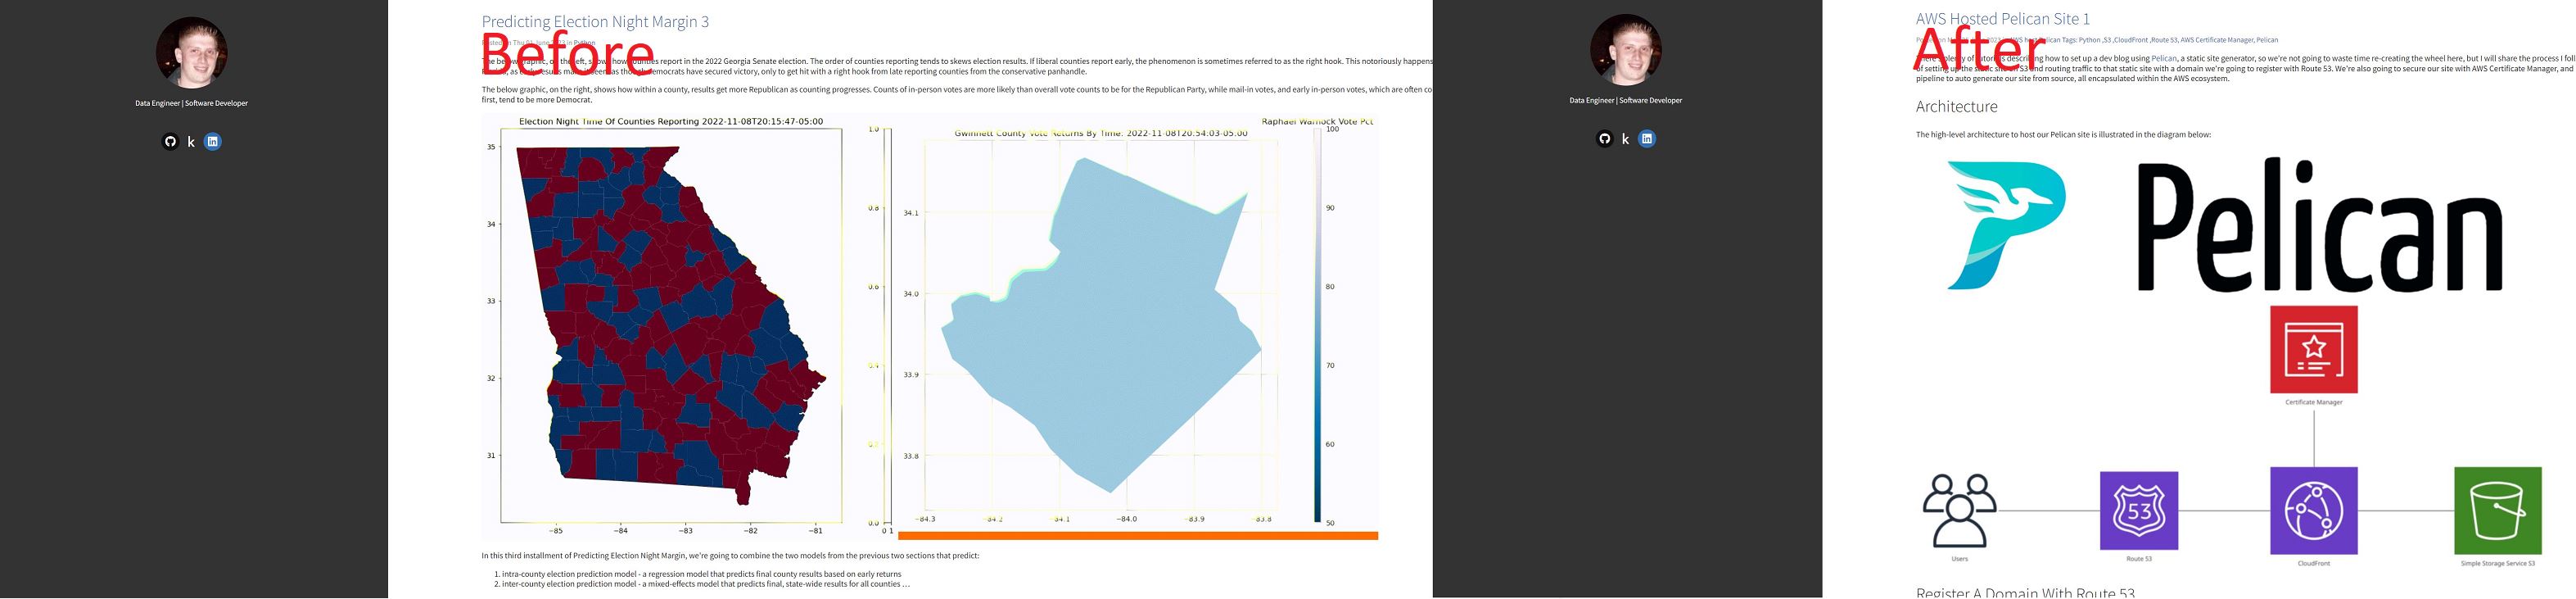This screenshot has height=599, width=2576.
Task: Open the Predicting Election Night Margin 3 title
Action: [x=595, y=22]
